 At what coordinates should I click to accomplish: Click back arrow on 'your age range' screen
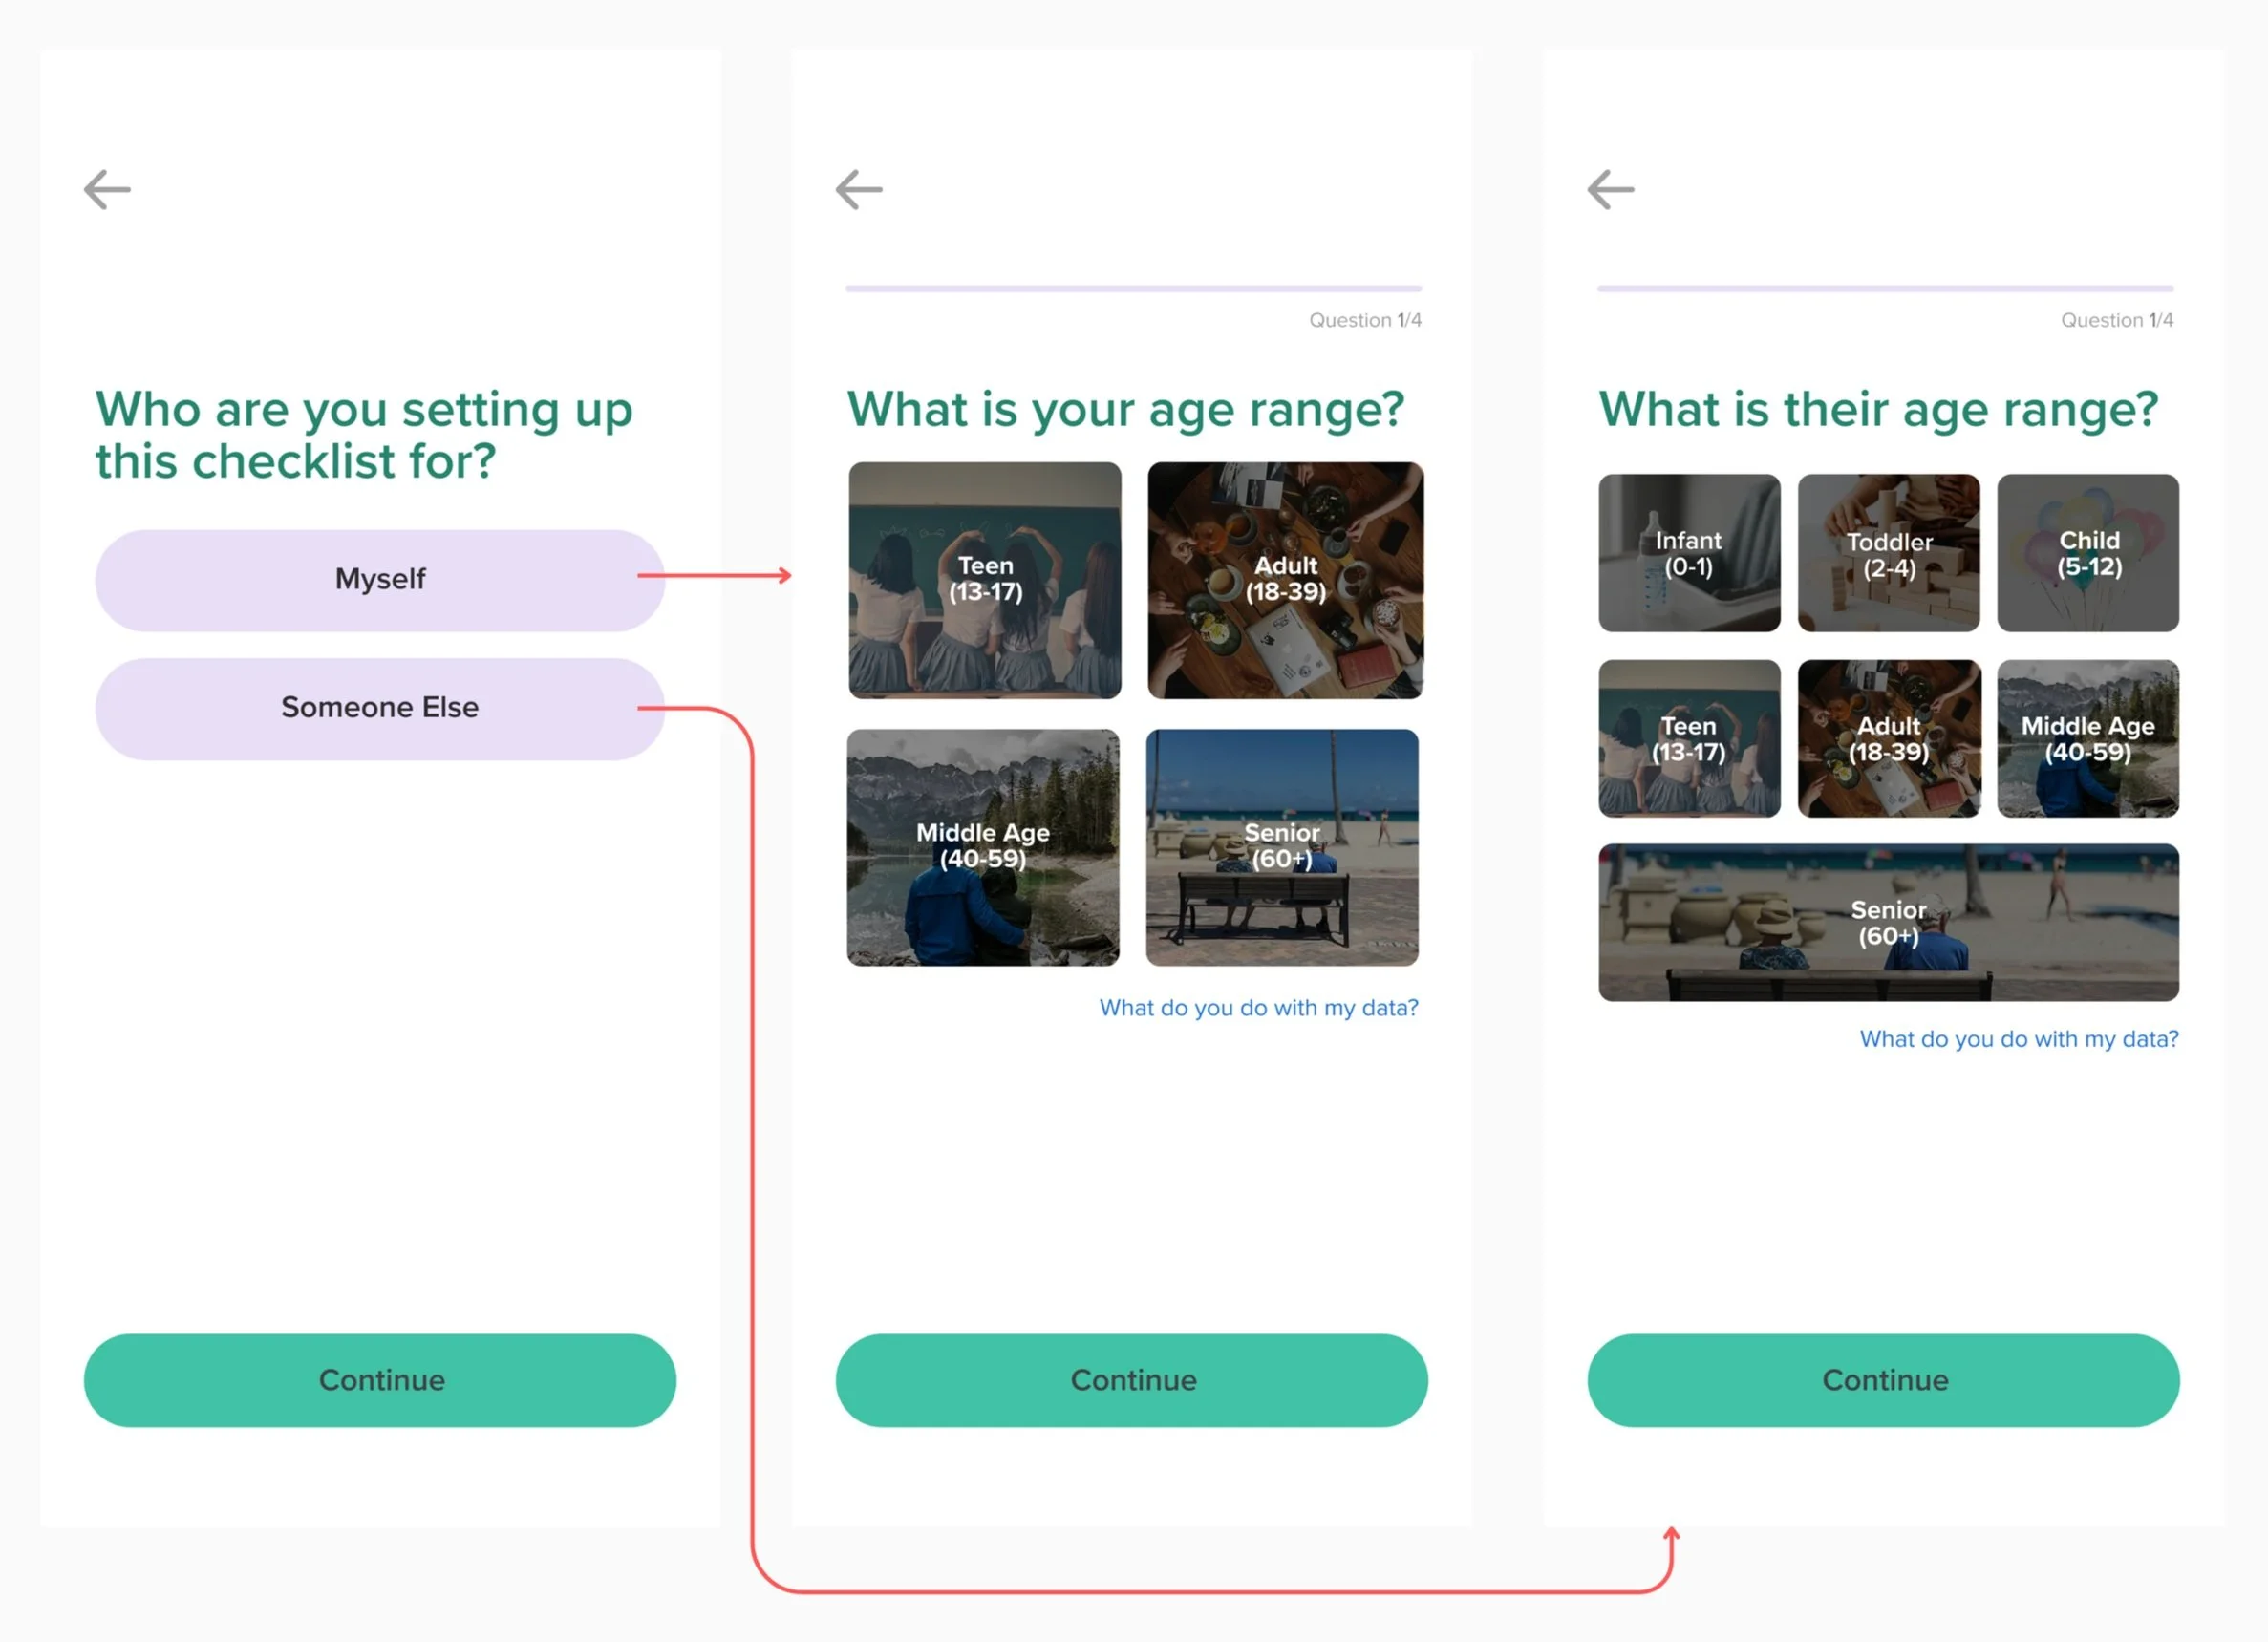coord(859,189)
